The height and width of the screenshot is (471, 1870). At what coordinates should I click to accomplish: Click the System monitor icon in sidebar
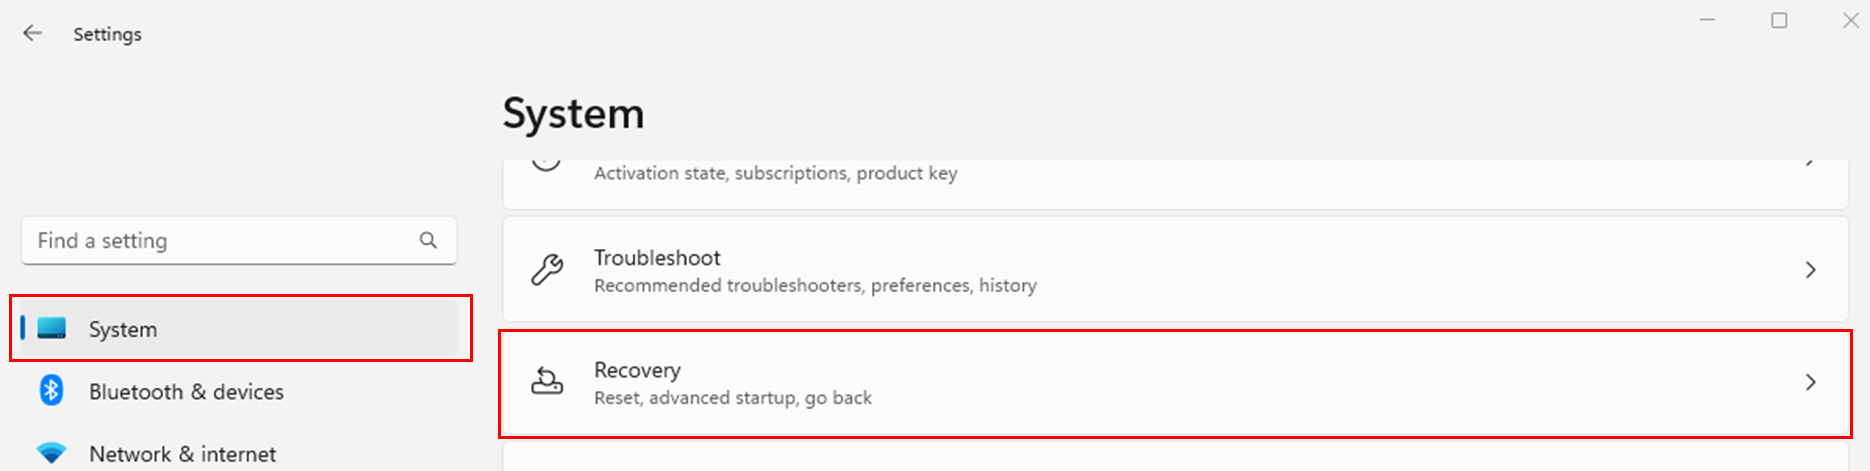[52, 328]
